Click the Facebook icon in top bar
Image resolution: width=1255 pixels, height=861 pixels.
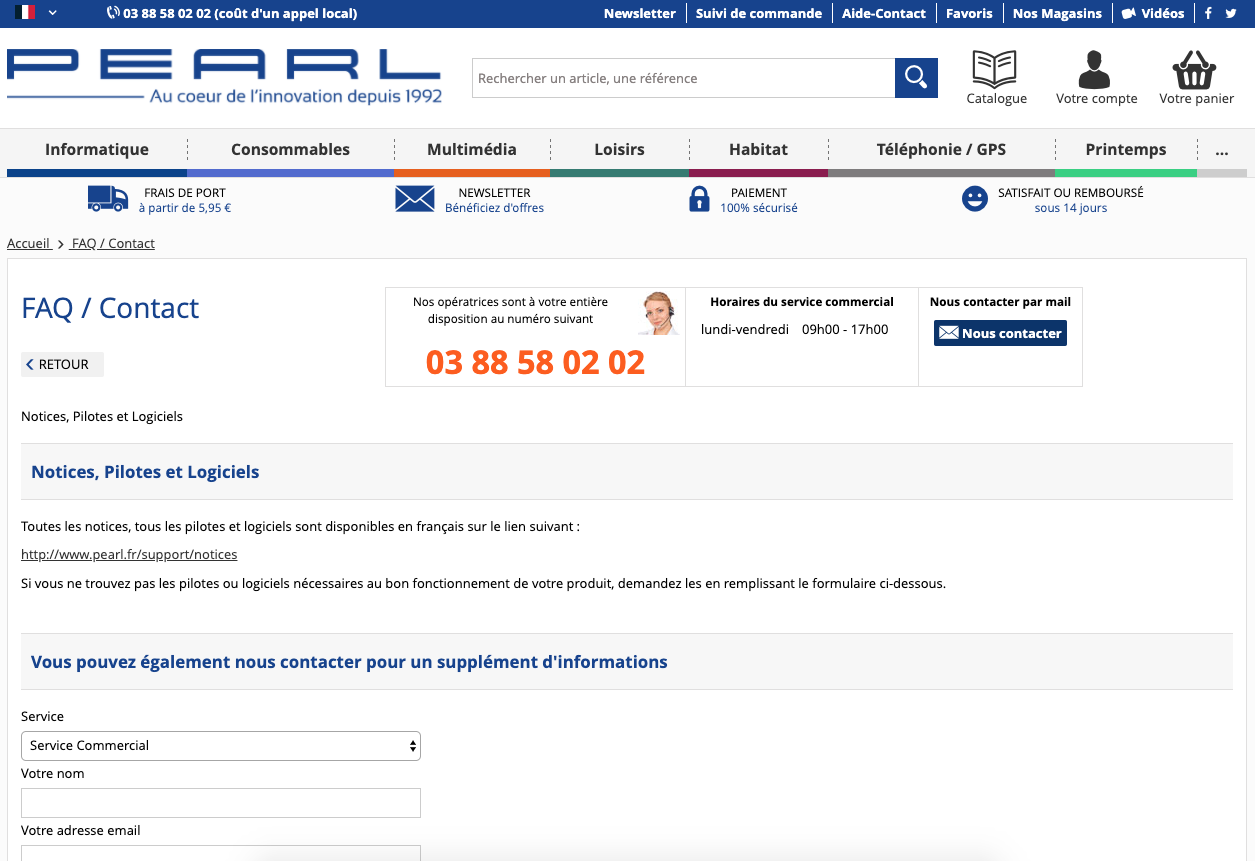click(1207, 13)
